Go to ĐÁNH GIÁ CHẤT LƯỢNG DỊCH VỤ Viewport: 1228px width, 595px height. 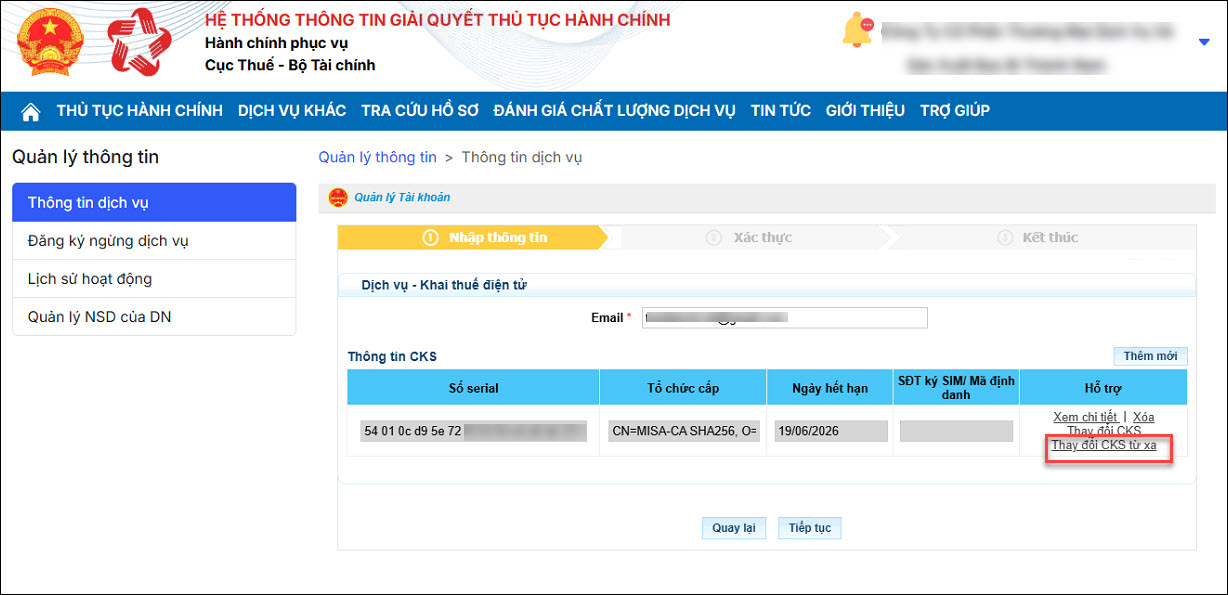[614, 111]
